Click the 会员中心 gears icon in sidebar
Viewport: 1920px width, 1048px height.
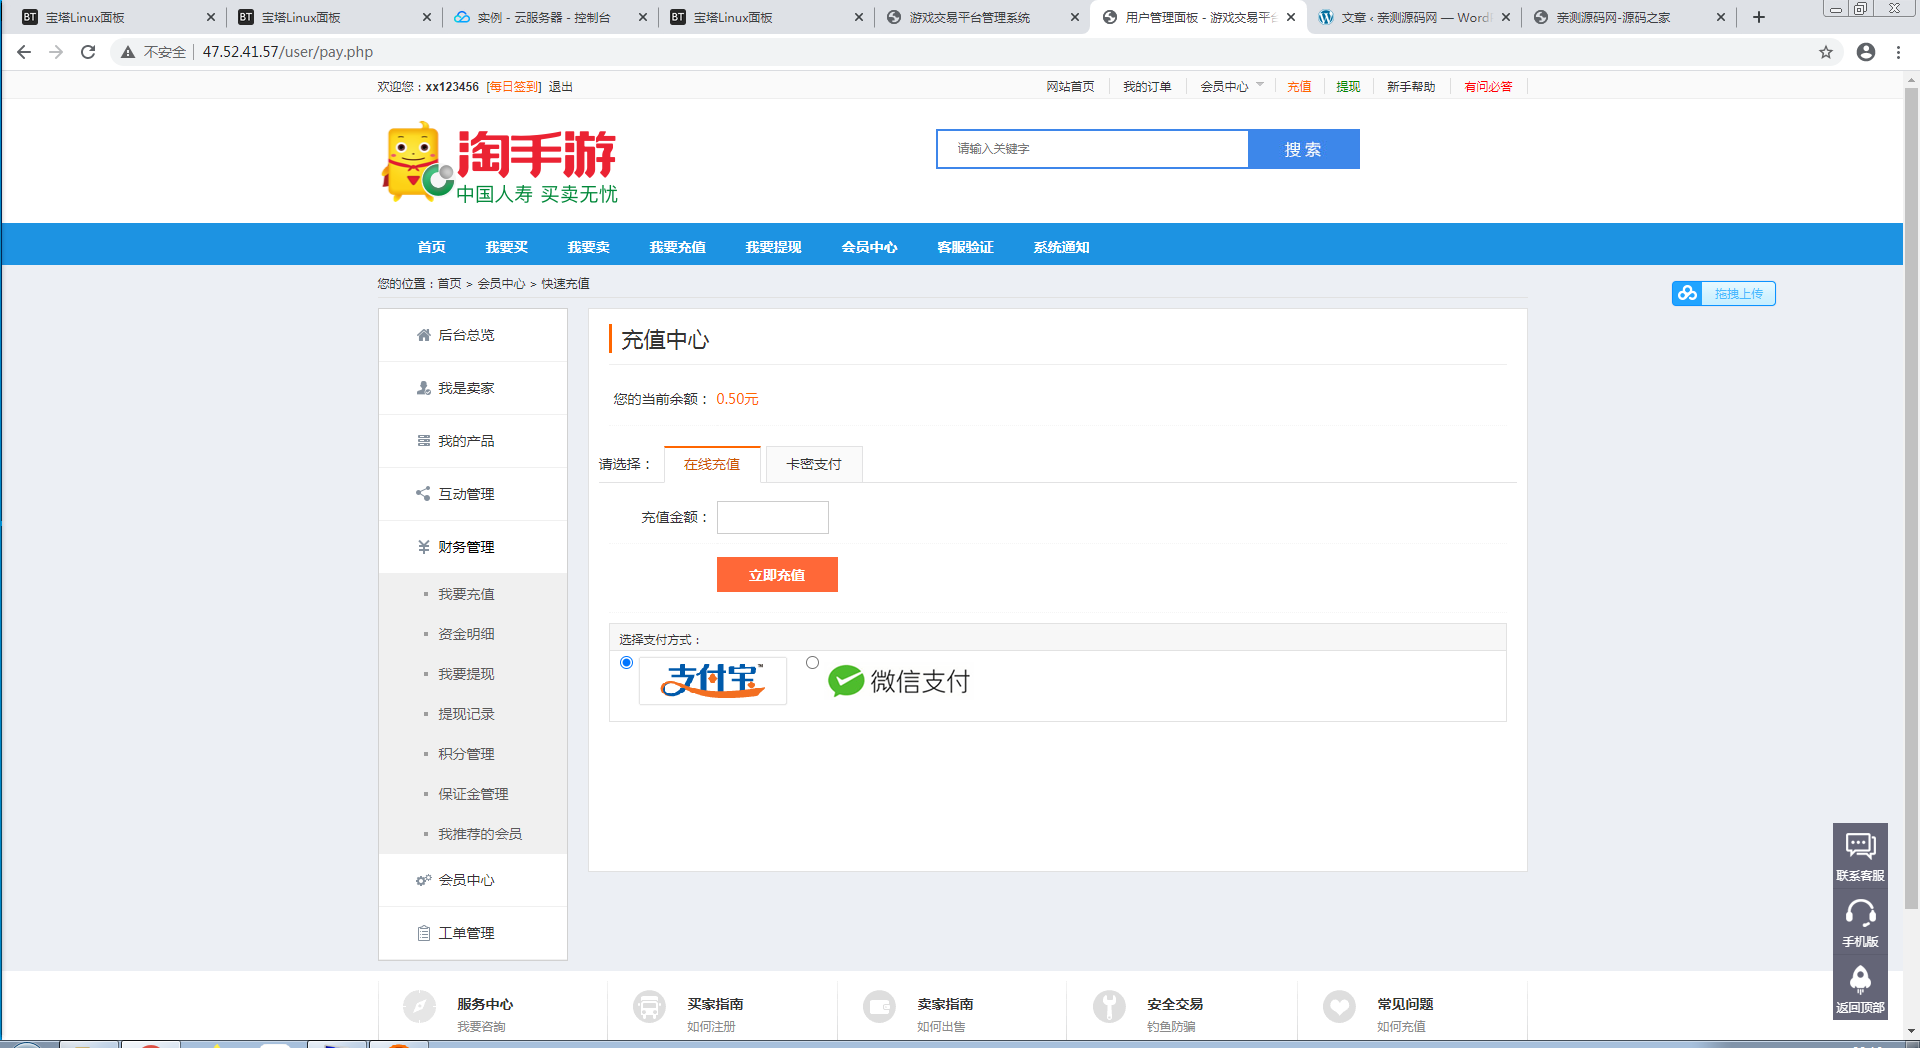424,880
